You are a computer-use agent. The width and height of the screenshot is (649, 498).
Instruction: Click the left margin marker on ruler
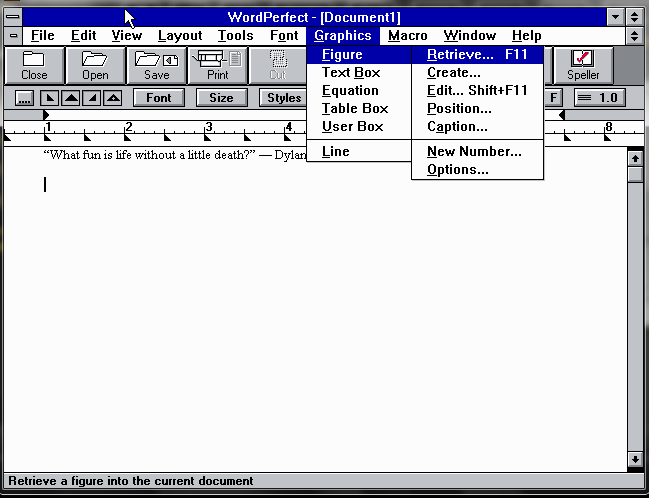46,115
